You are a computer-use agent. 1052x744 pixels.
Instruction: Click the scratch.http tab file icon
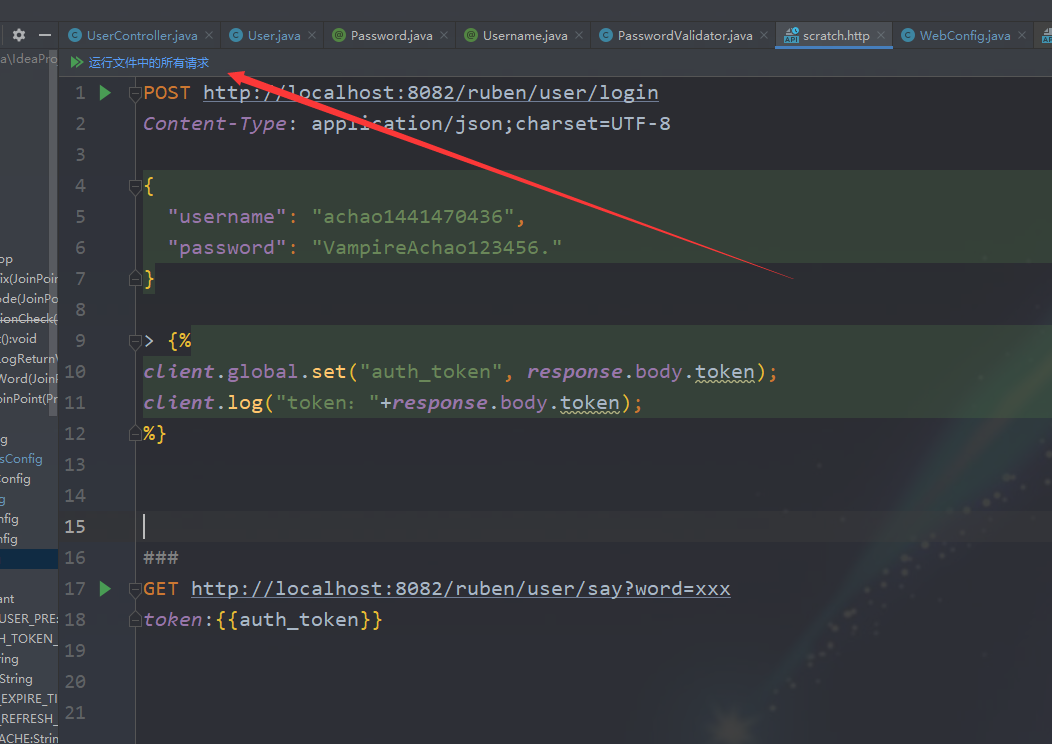791,36
